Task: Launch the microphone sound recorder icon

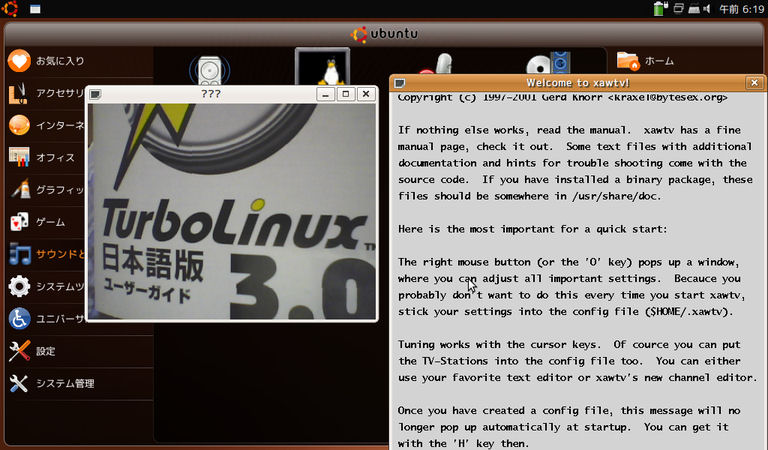Action: 436,64
